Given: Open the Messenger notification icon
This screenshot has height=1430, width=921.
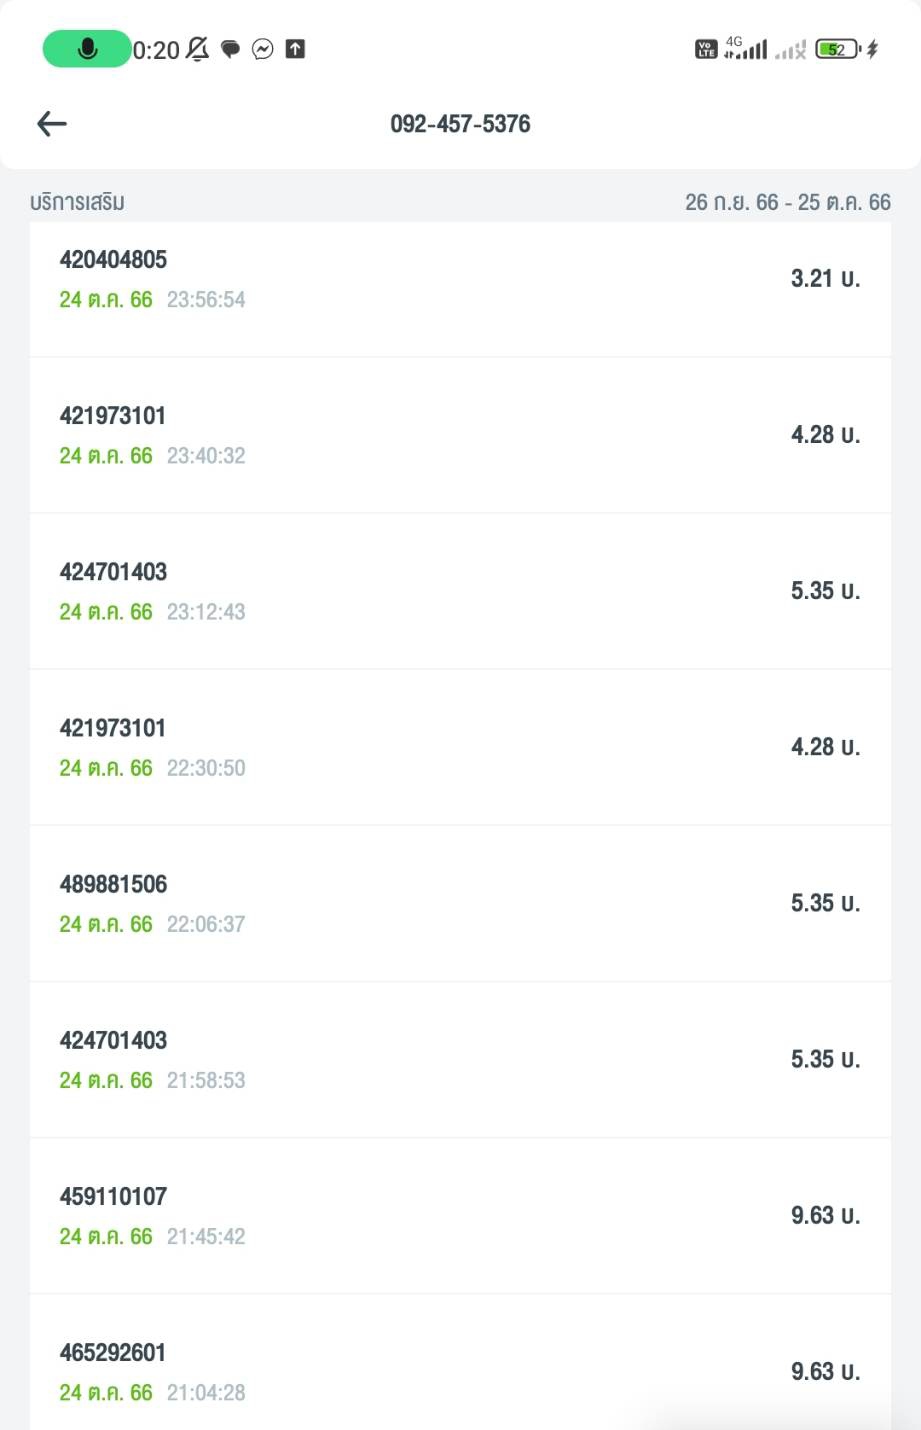Looking at the screenshot, I should click(263, 49).
